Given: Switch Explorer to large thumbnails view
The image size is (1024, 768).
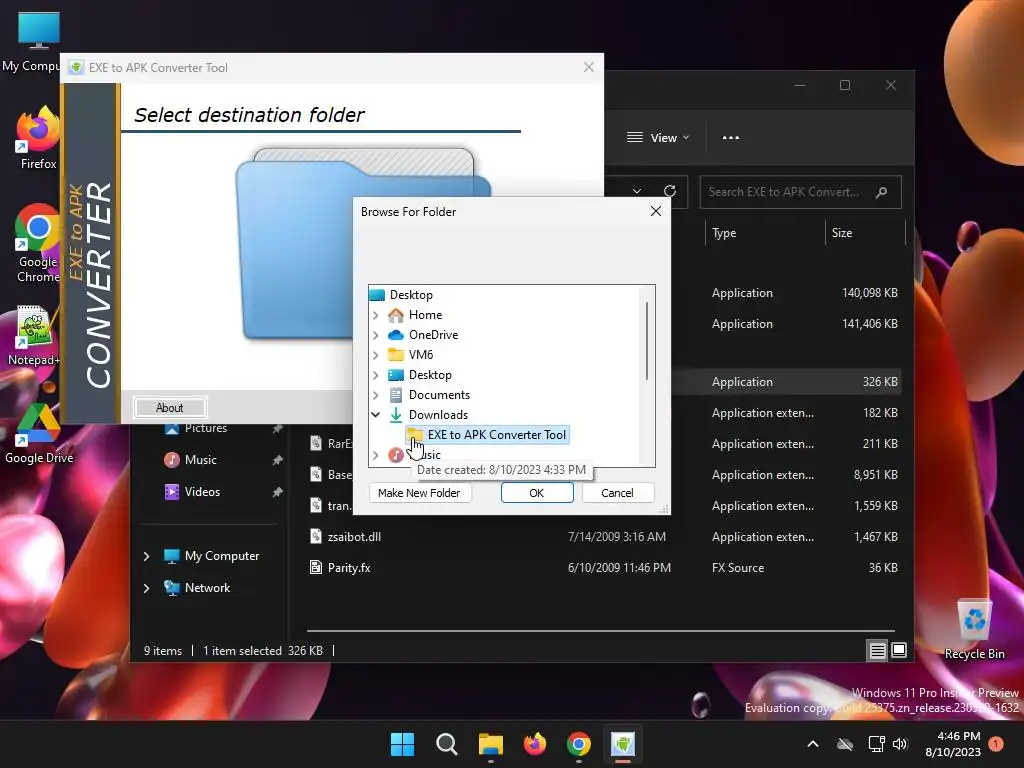Looking at the screenshot, I should pyautogui.click(x=899, y=650).
